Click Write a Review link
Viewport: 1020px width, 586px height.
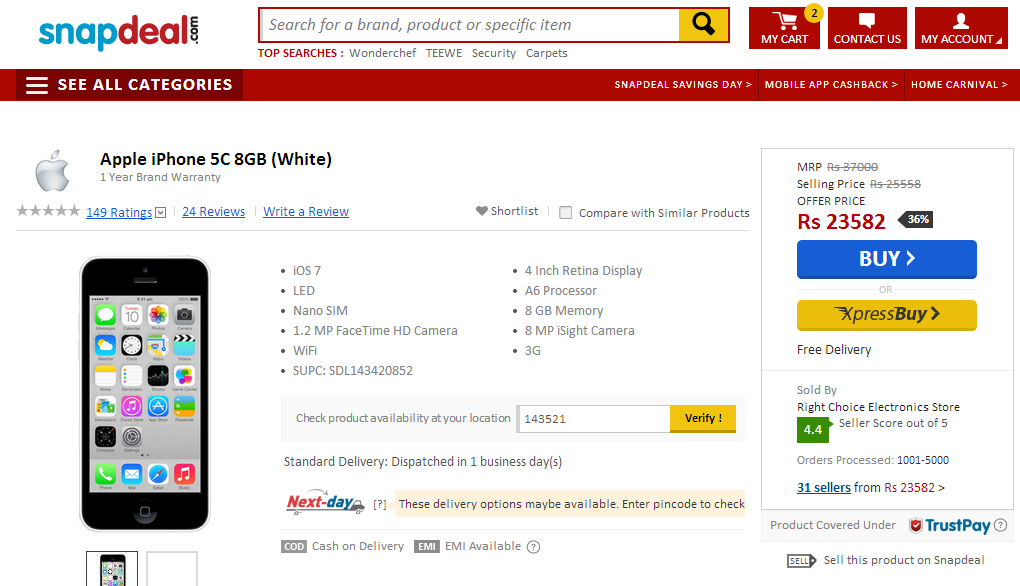click(x=306, y=211)
